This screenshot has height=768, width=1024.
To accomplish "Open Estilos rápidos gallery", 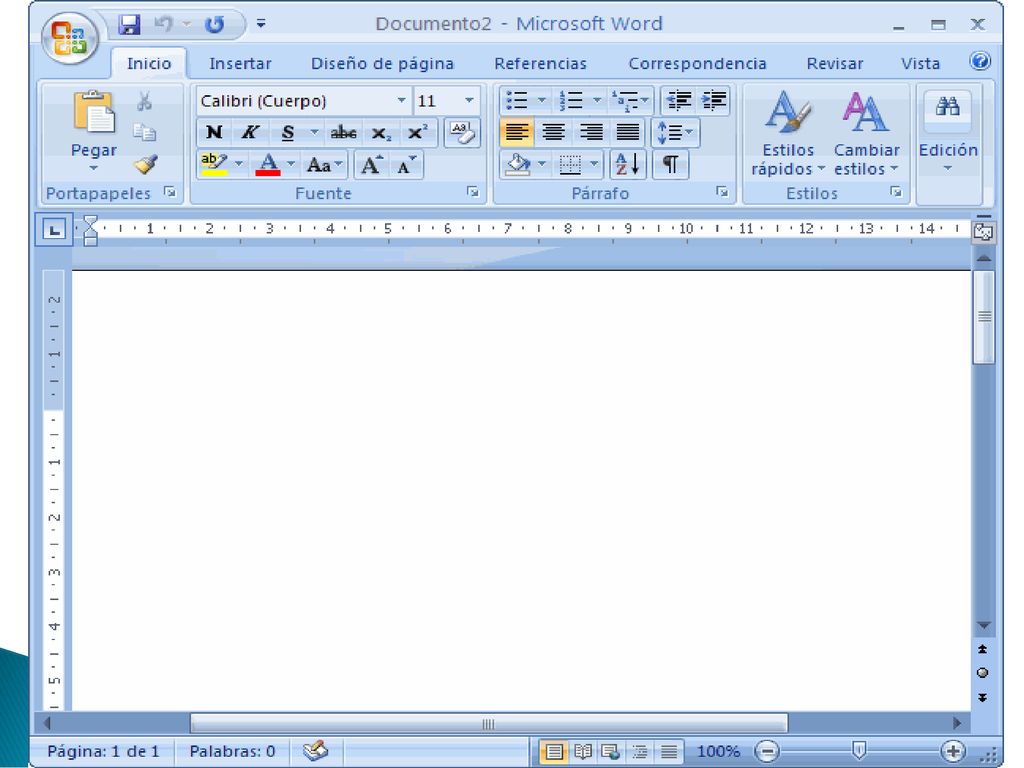I will point(788,134).
